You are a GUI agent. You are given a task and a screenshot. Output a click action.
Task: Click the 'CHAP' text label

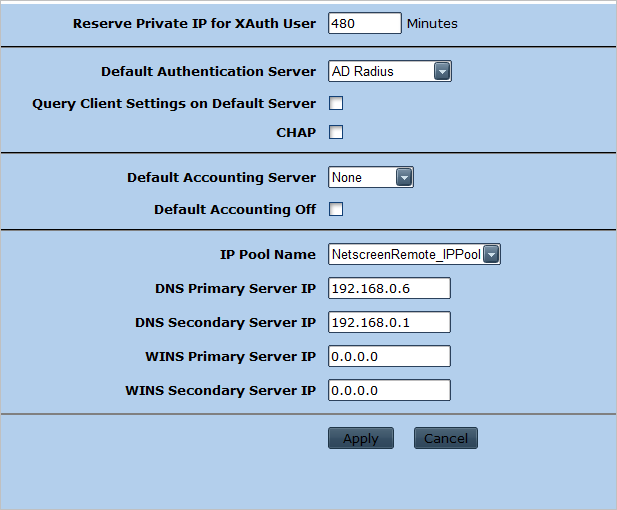pyautogui.click(x=296, y=132)
